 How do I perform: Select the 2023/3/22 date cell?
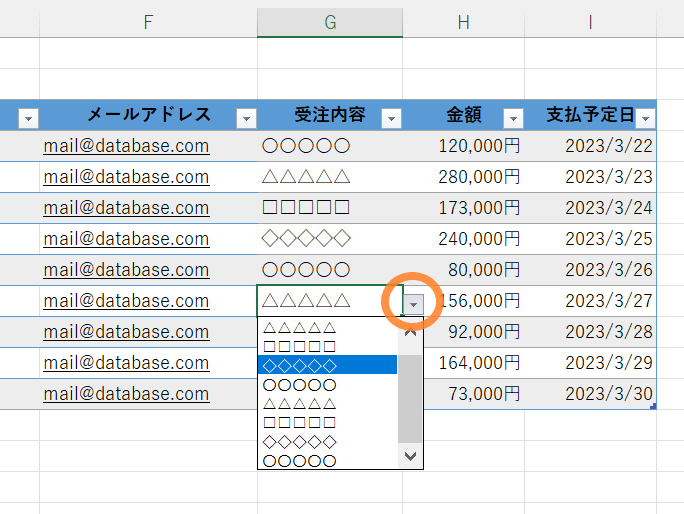590,146
